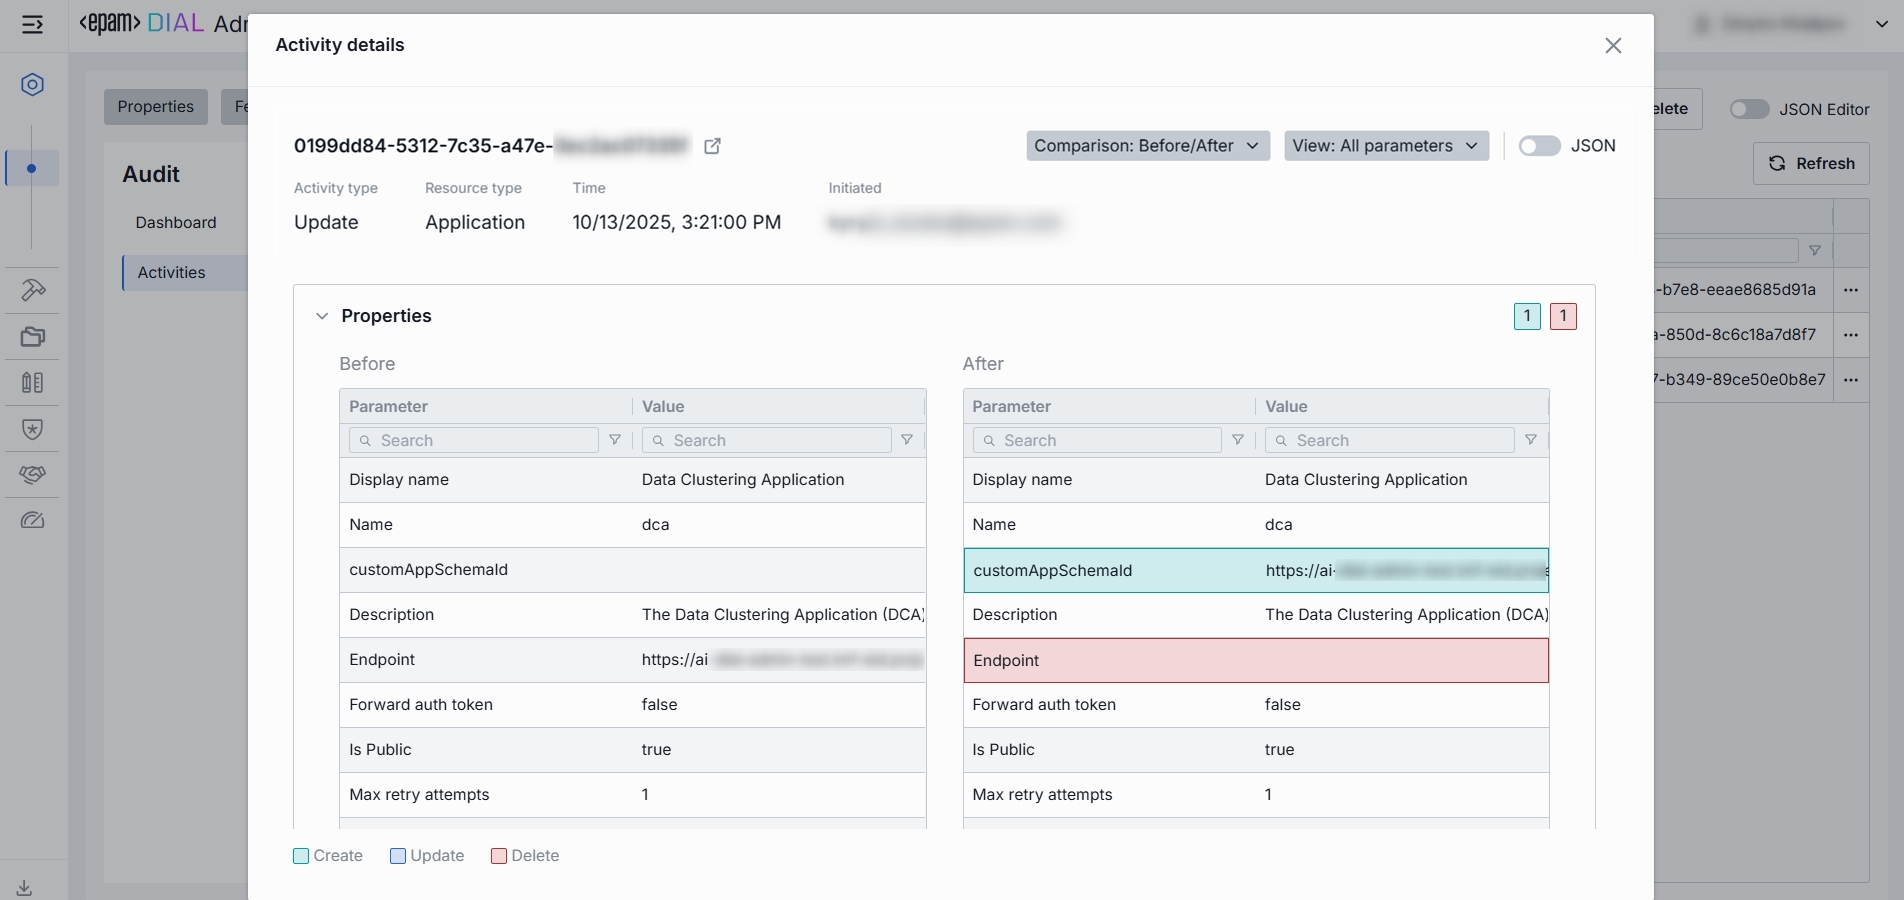Open the View: All parameters dropdown
This screenshot has width=1904, height=900.
(x=1385, y=146)
